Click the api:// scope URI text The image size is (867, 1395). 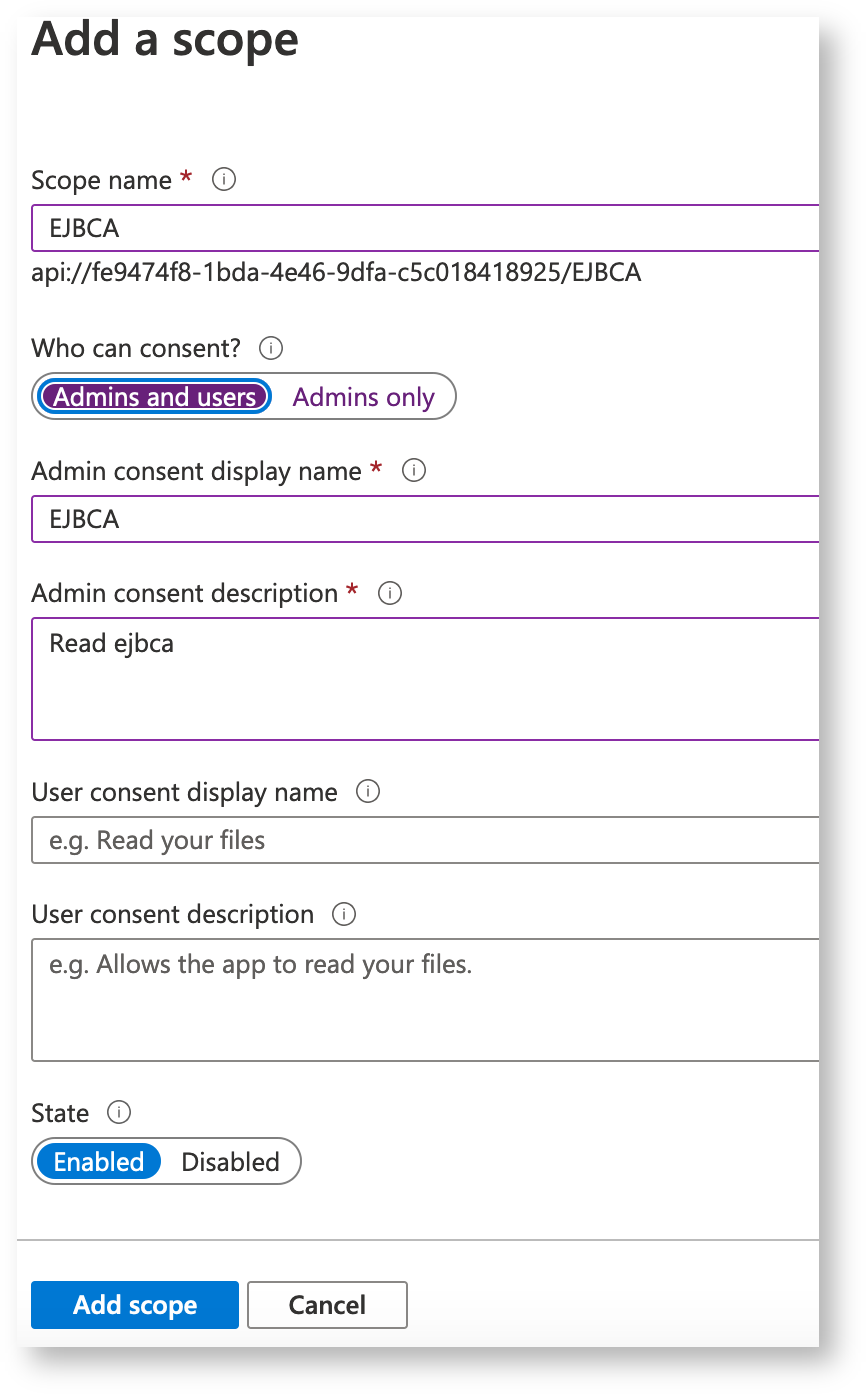click(336, 272)
